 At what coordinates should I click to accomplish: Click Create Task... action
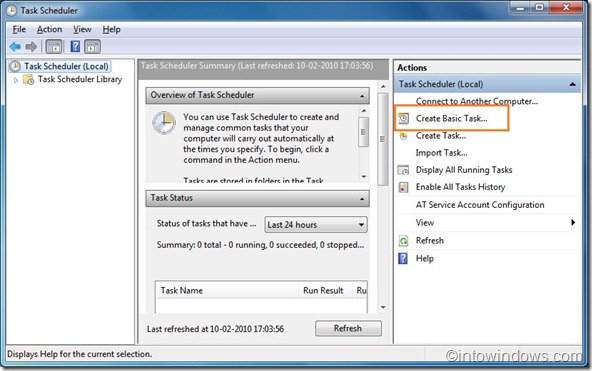(441, 136)
